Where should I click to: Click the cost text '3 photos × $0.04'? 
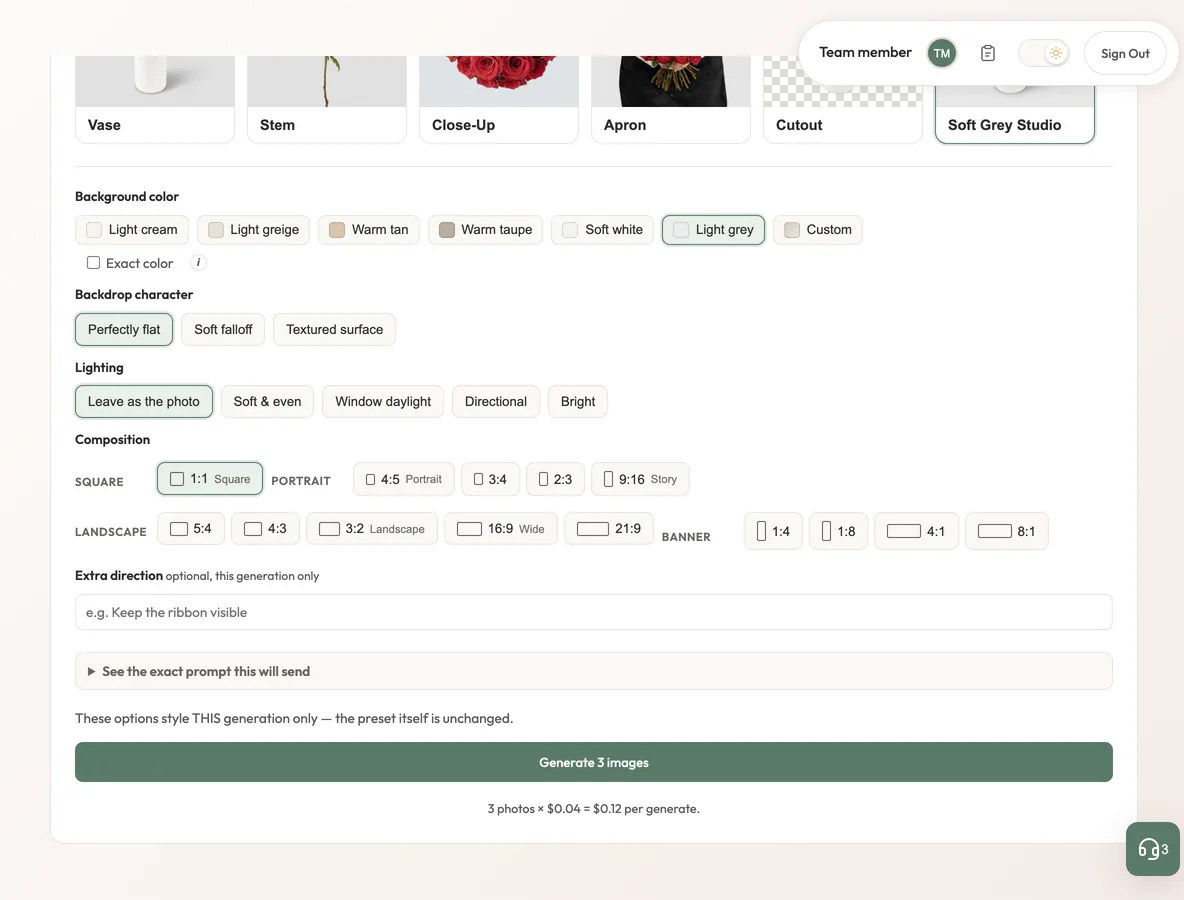click(x=534, y=809)
